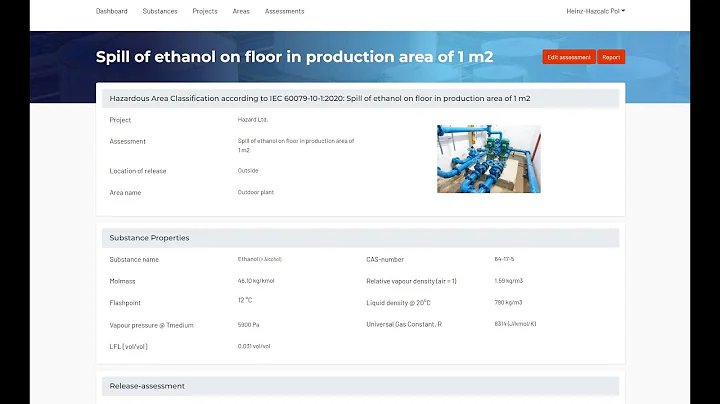Click the 'Molmass' label
Image resolution: width=720 pixels, height=404 pixels.
[122, 281]
